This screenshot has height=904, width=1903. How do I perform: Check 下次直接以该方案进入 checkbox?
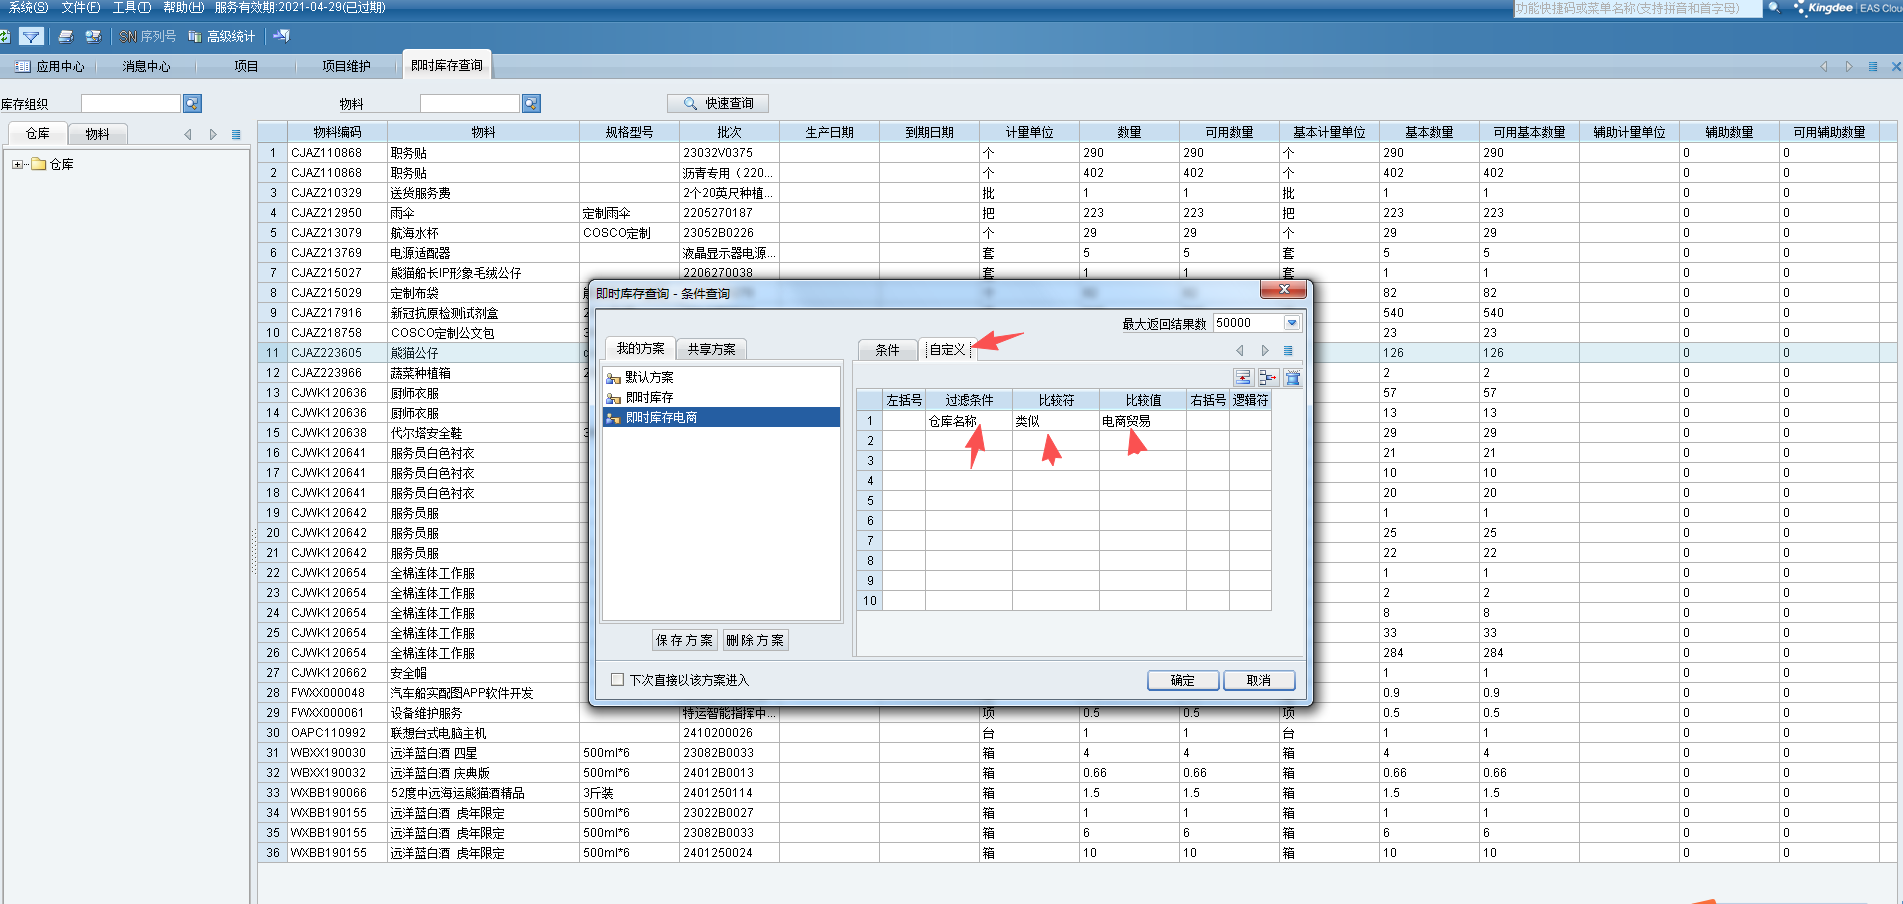coord(617,680)
